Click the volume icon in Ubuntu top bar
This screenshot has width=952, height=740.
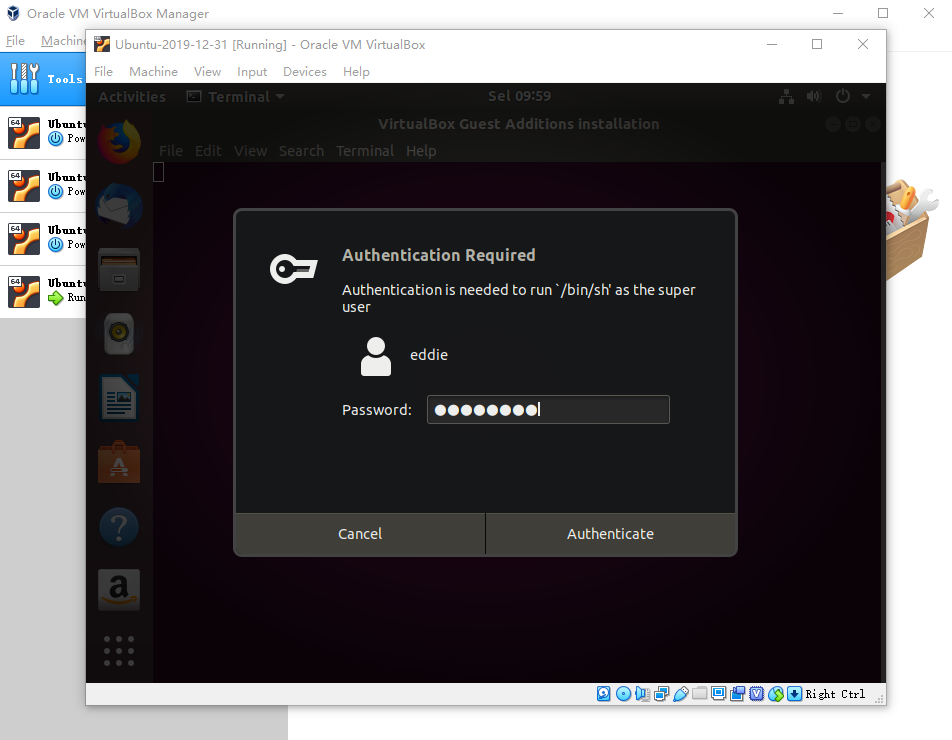814,96
